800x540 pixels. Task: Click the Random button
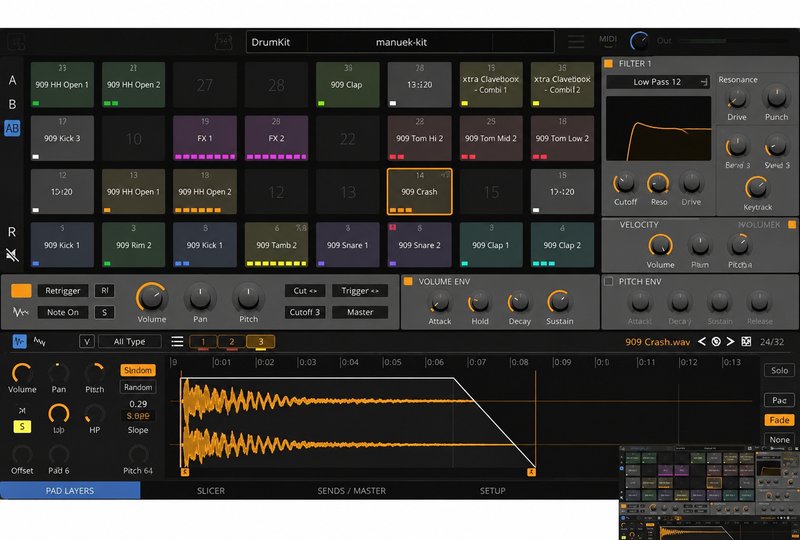click(x=138, y=387)
